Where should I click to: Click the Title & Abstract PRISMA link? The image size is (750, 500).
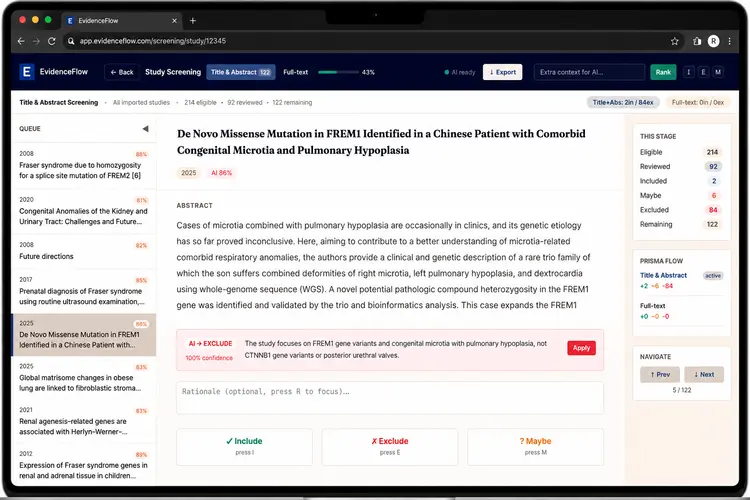[x=663, y=276]
